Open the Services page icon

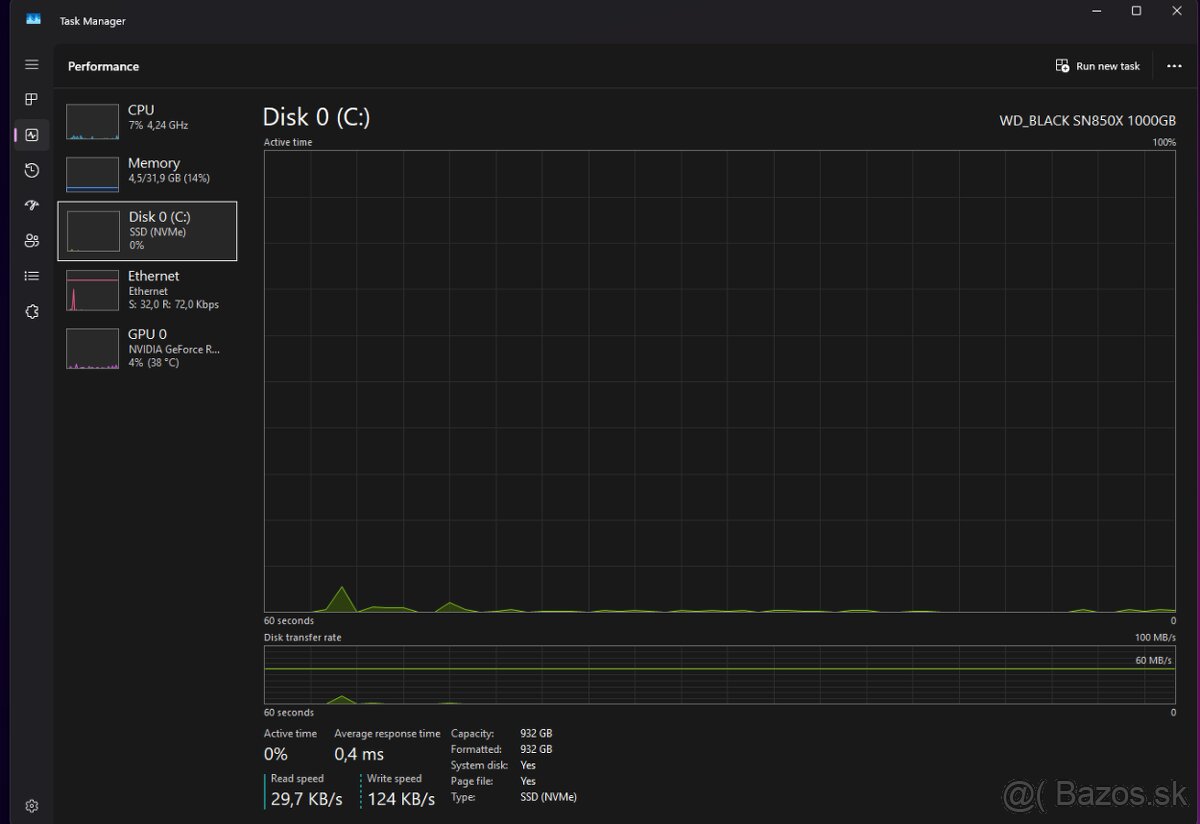[x=31, y=311]
